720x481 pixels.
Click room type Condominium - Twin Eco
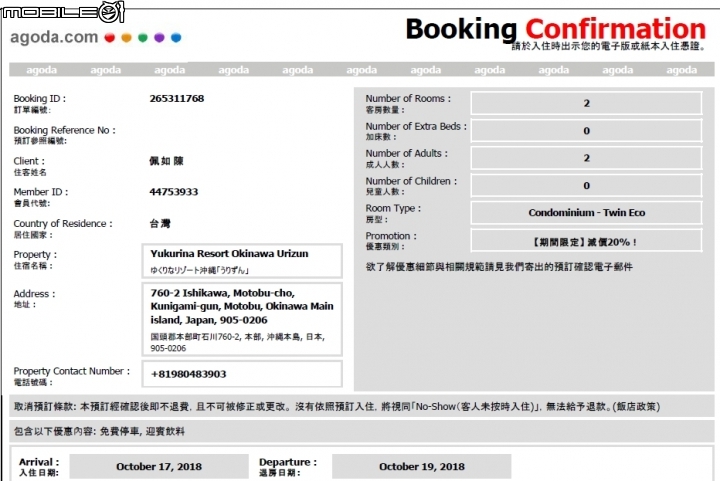(x=586, y=213)
